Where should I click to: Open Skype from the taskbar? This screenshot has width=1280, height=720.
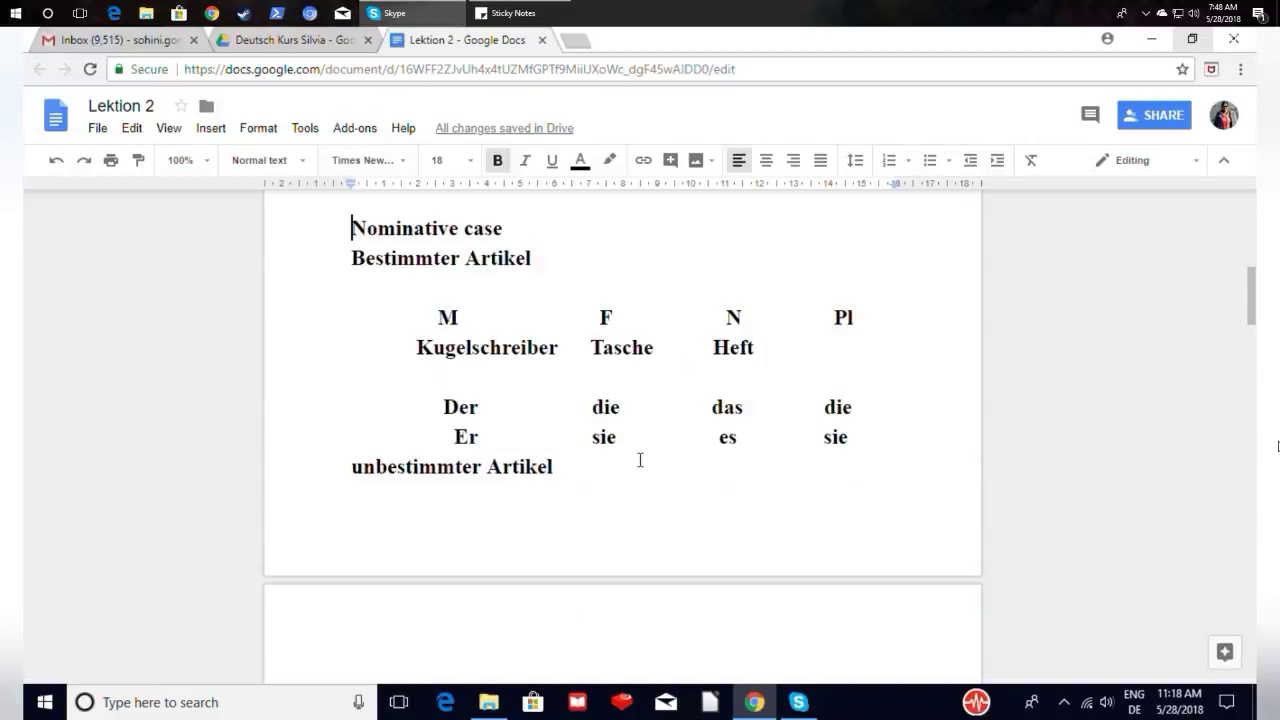pyautogui.click(x=798, y=702)
